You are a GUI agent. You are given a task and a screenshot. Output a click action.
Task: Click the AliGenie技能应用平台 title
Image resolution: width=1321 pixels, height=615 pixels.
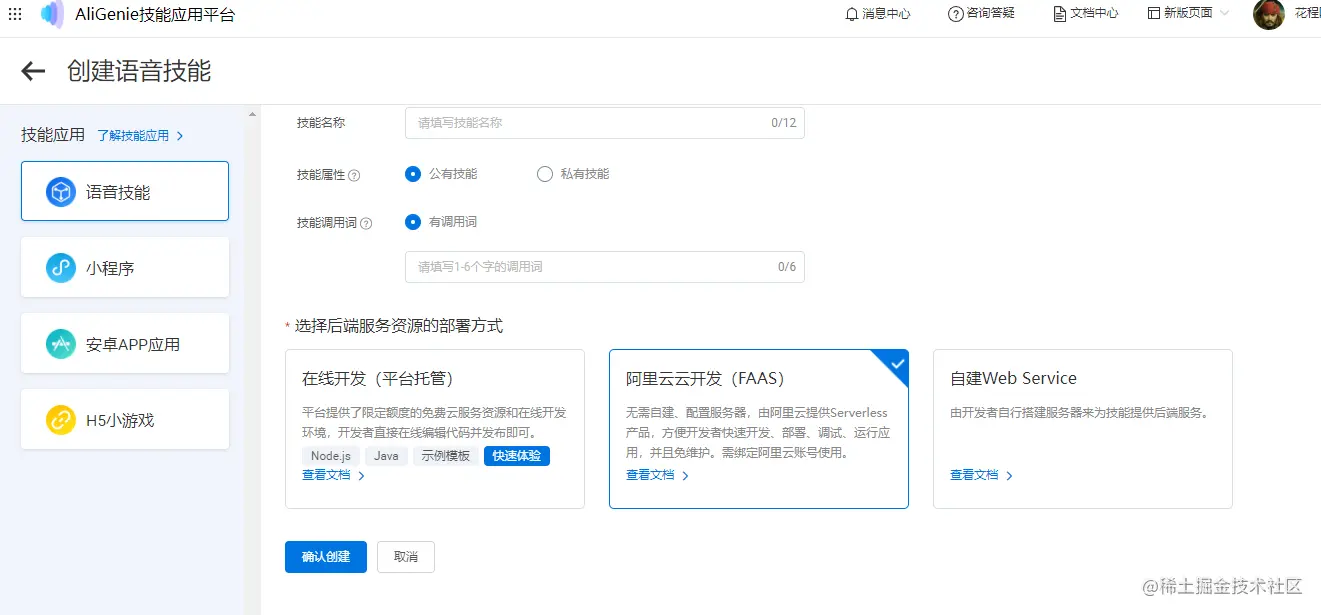coord(155,14)
